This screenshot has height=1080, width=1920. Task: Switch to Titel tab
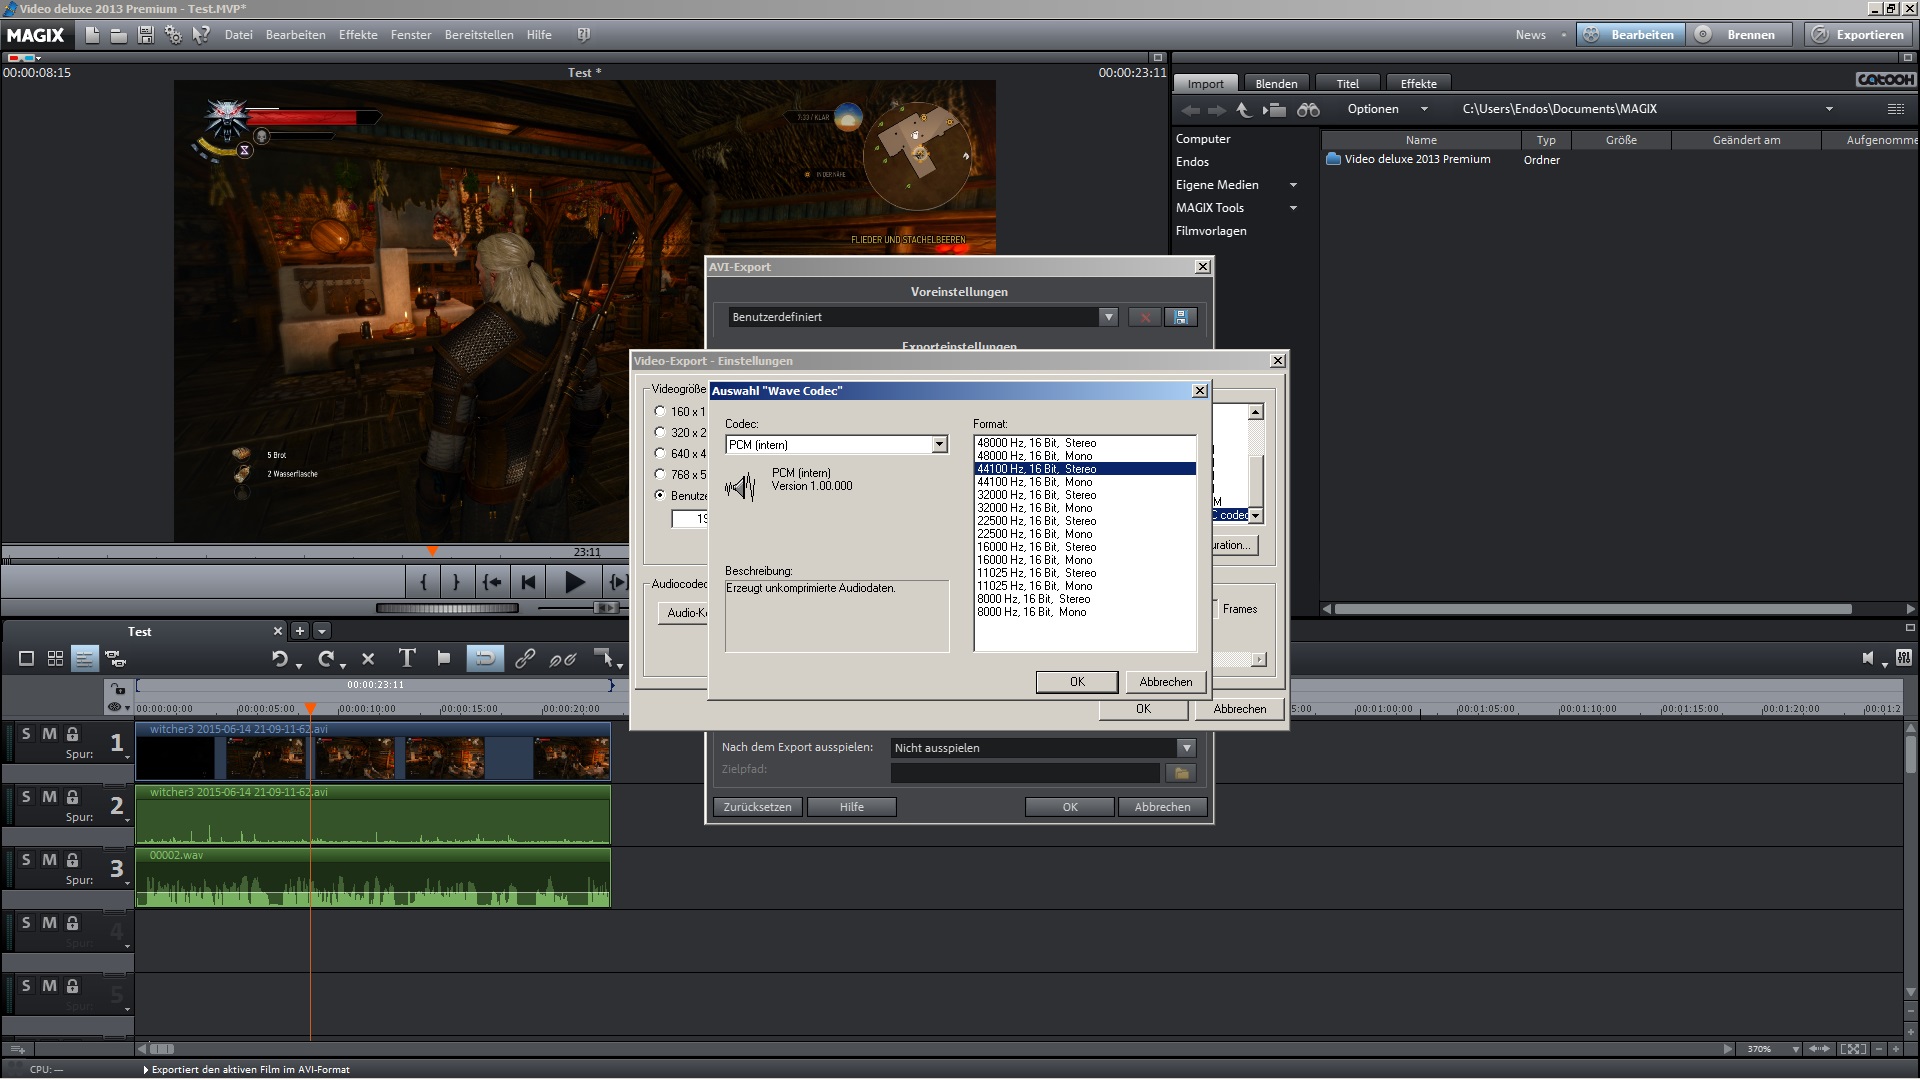[x=1348, y=84]
